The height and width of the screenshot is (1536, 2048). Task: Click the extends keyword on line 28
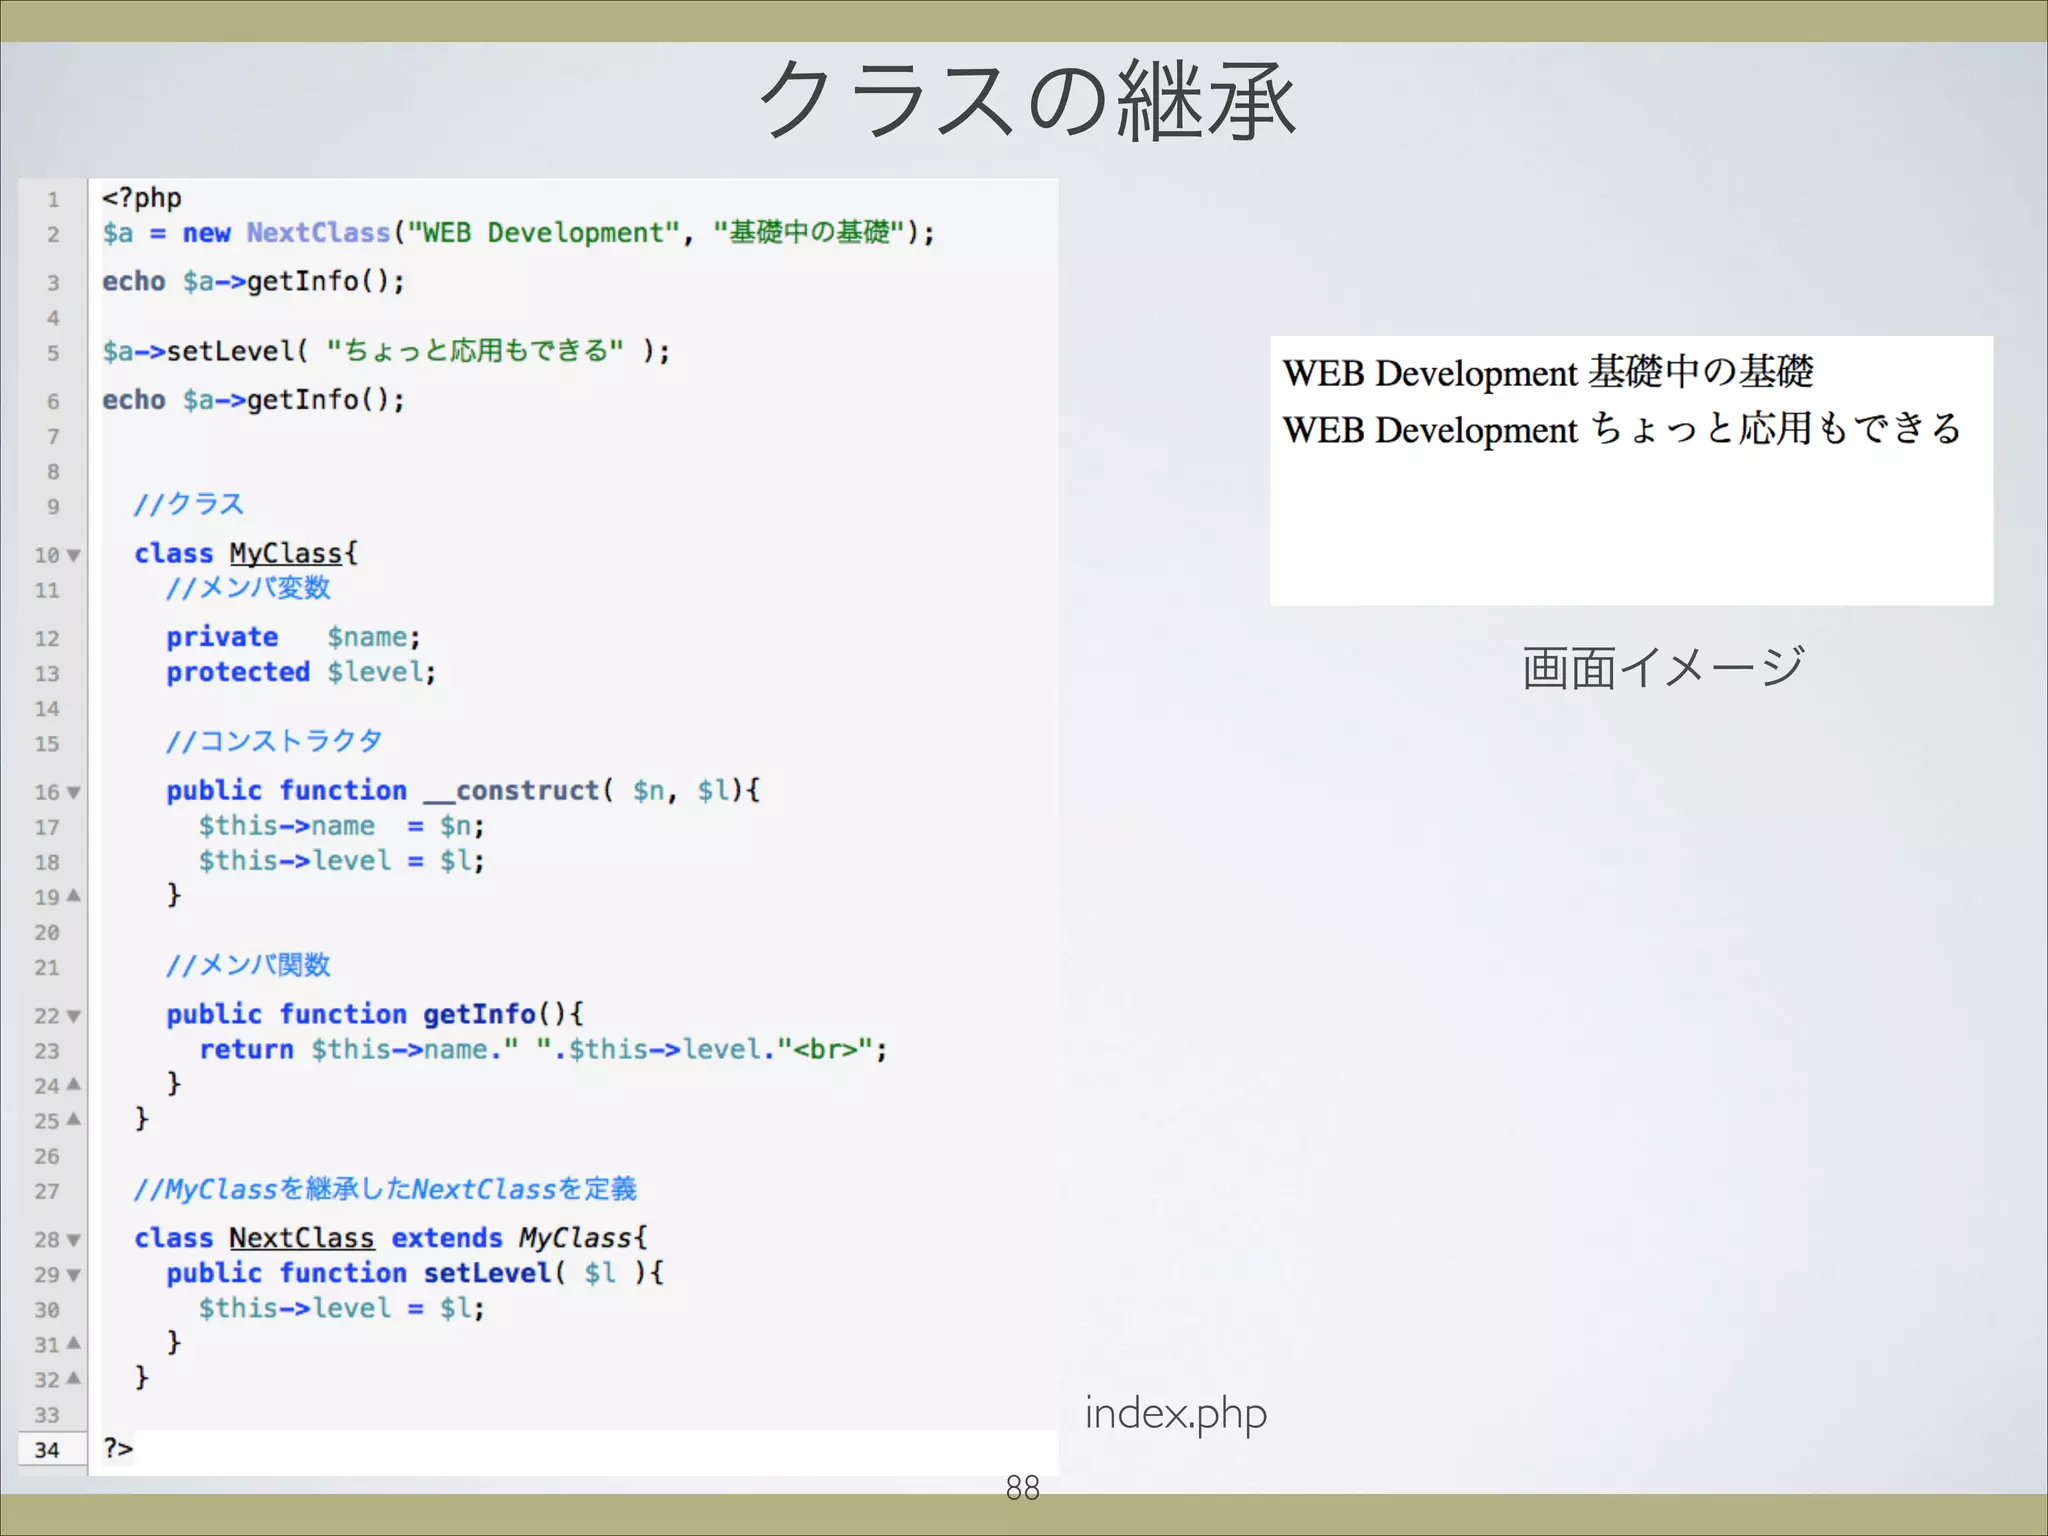click(x=447, y=1238)
